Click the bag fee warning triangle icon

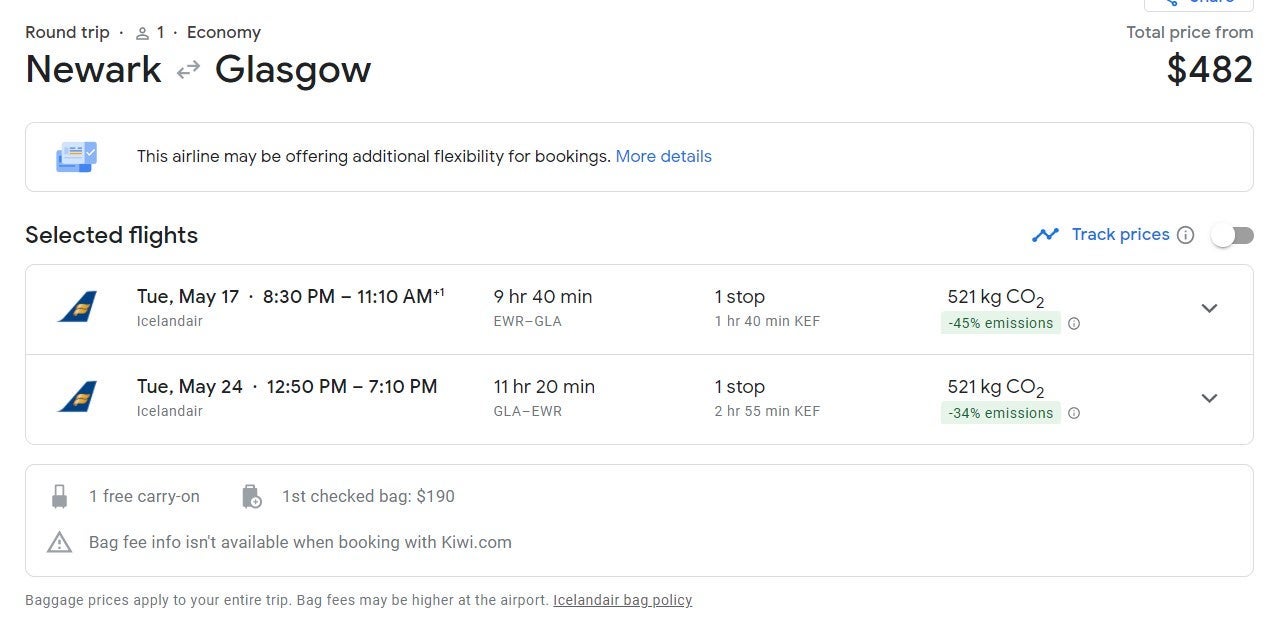pyautogui.click(x=60, y=542)
